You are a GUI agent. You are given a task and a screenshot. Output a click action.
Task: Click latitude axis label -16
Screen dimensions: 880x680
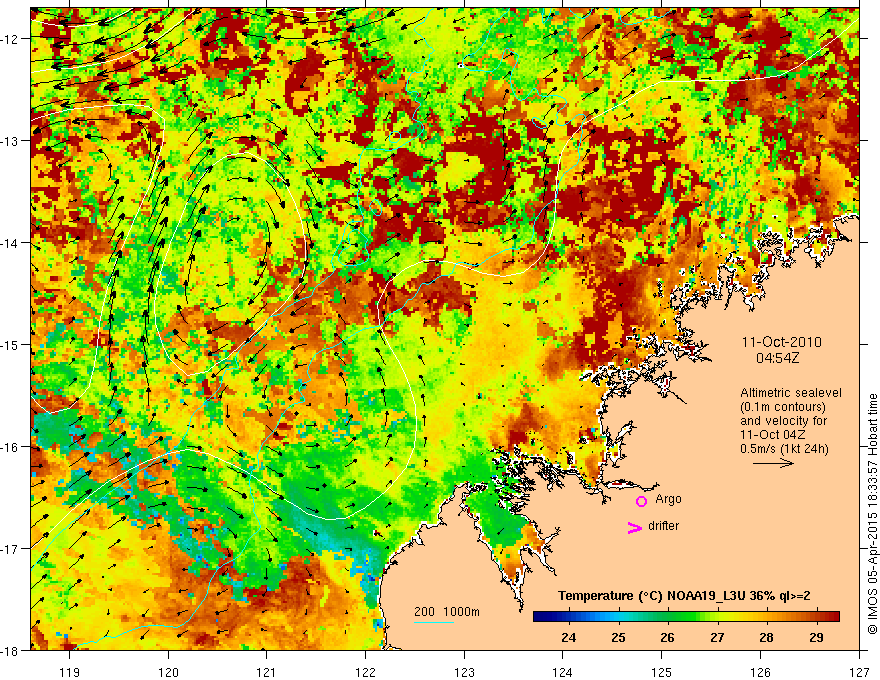11,447
